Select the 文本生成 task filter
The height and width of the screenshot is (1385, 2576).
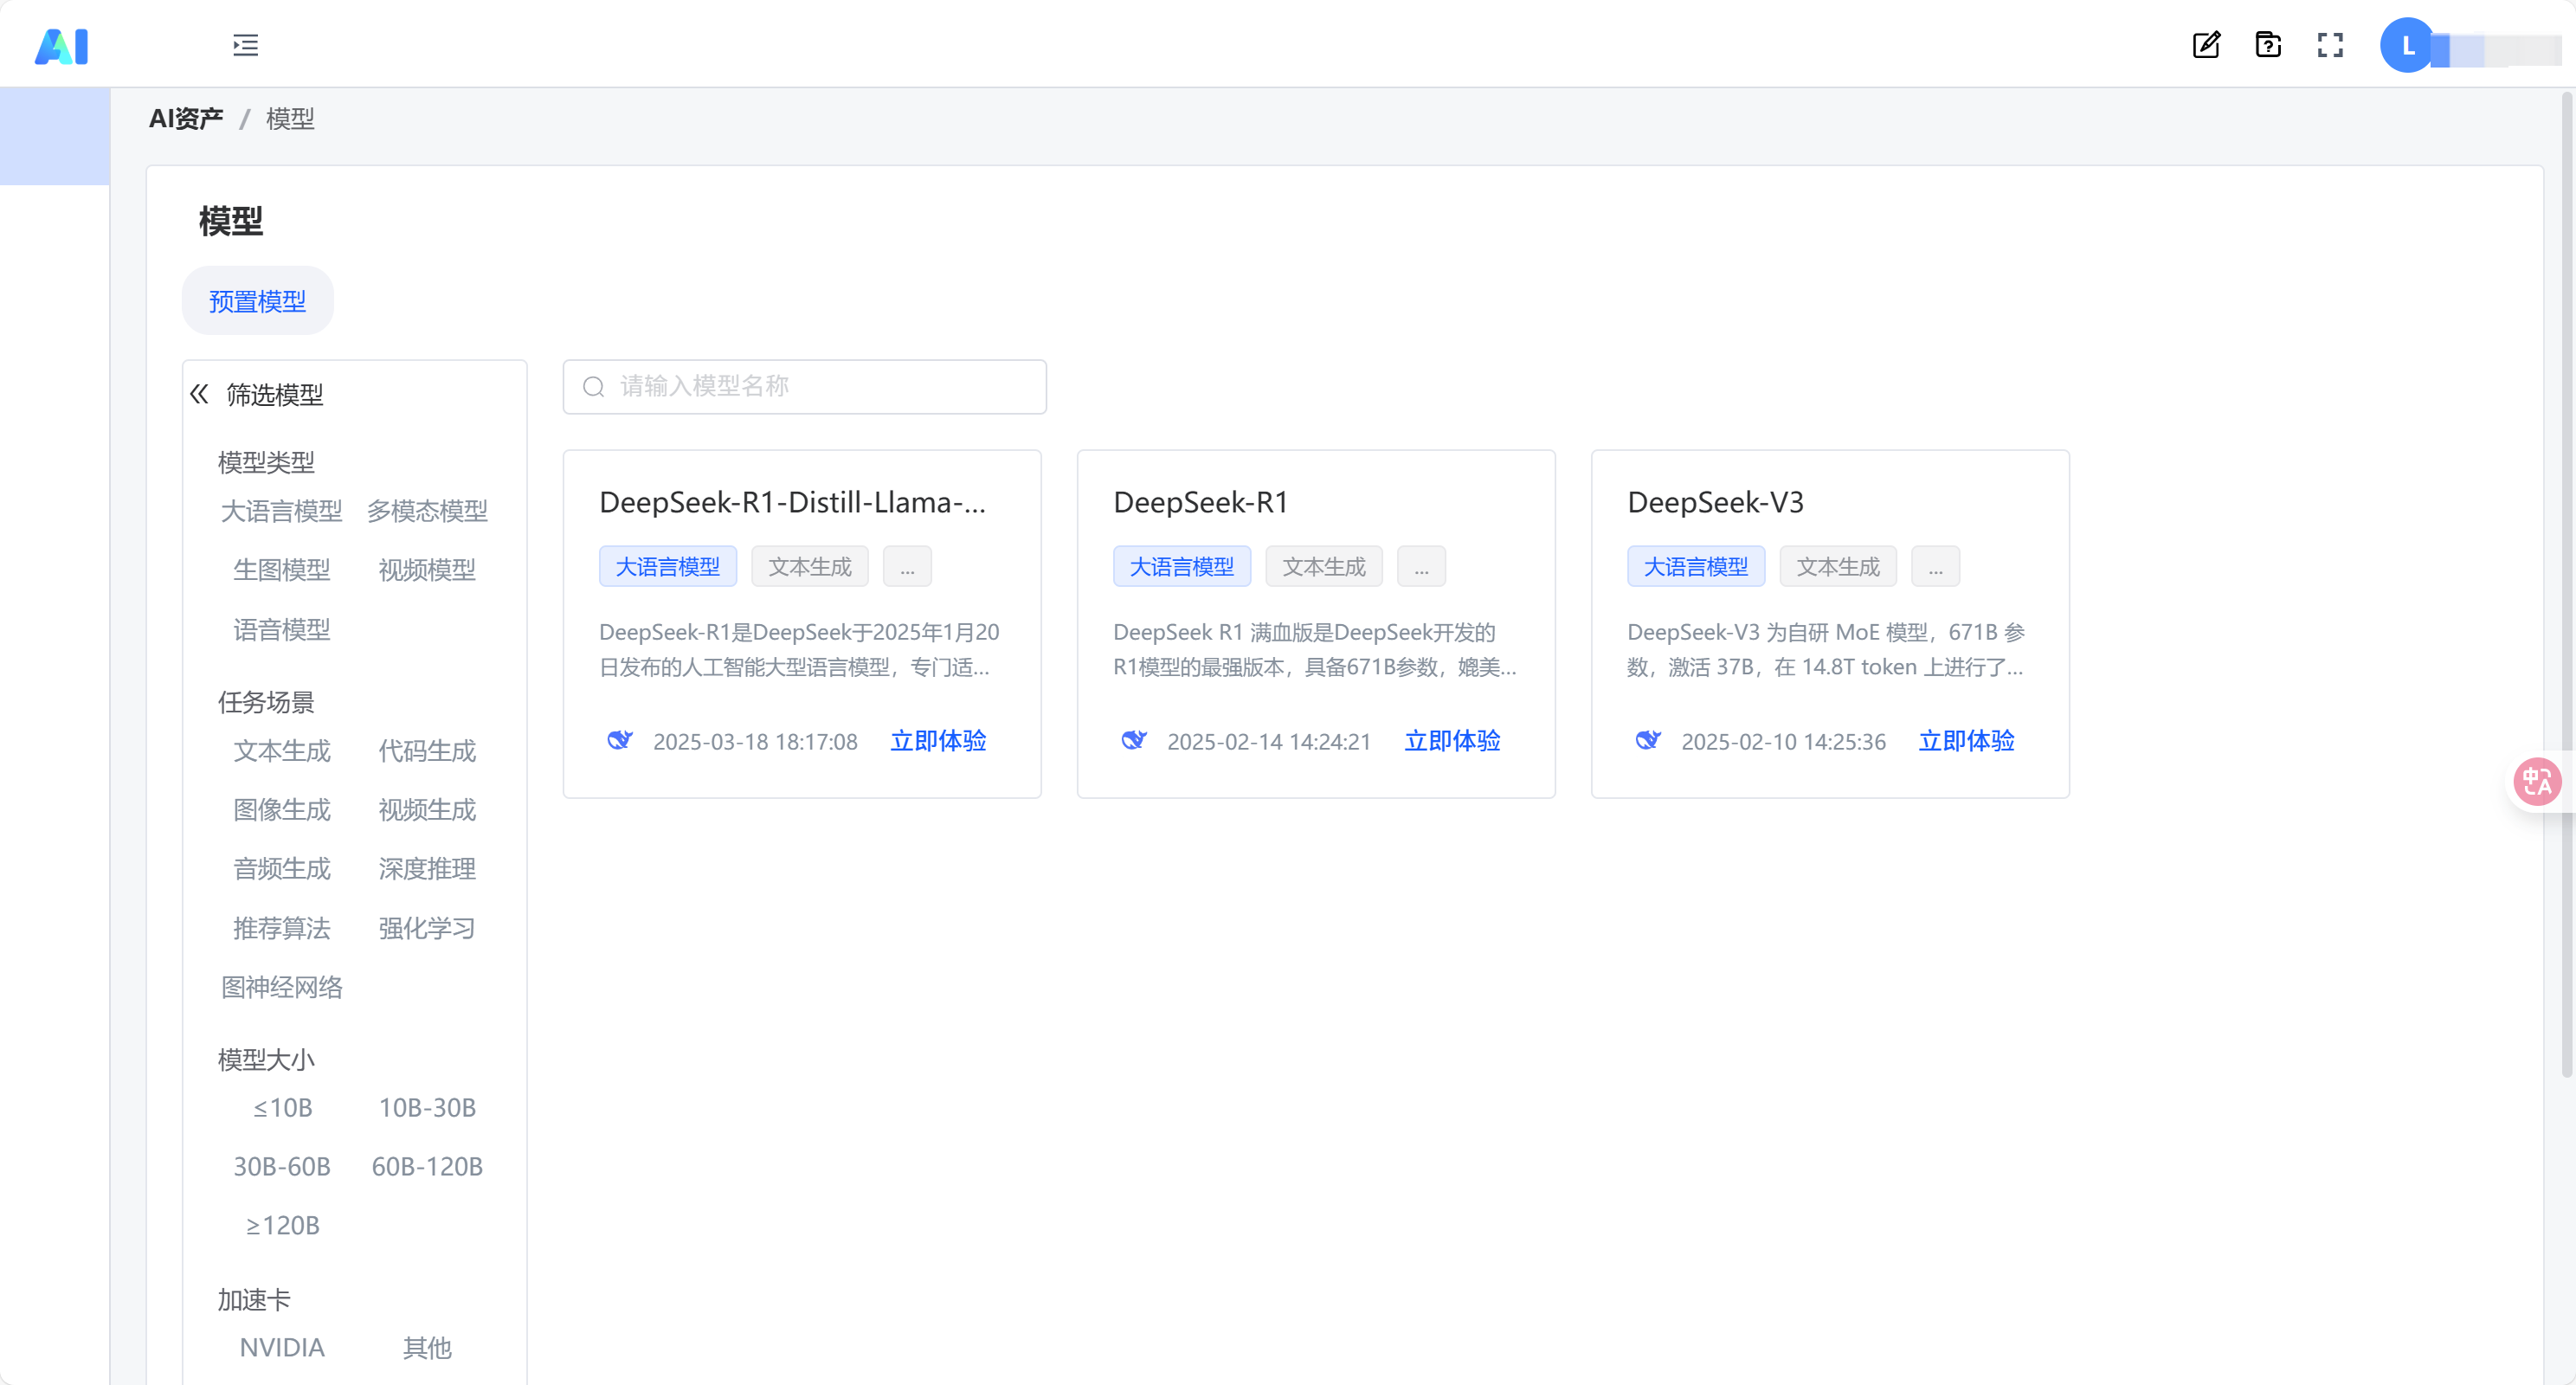click(x=281, y=751)
